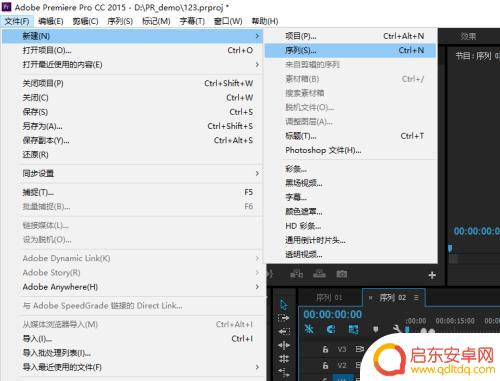The width and height of the screenshot is (500, 381).
Task: Open the 效果 panel tab
Action: (x=468, y=36)
